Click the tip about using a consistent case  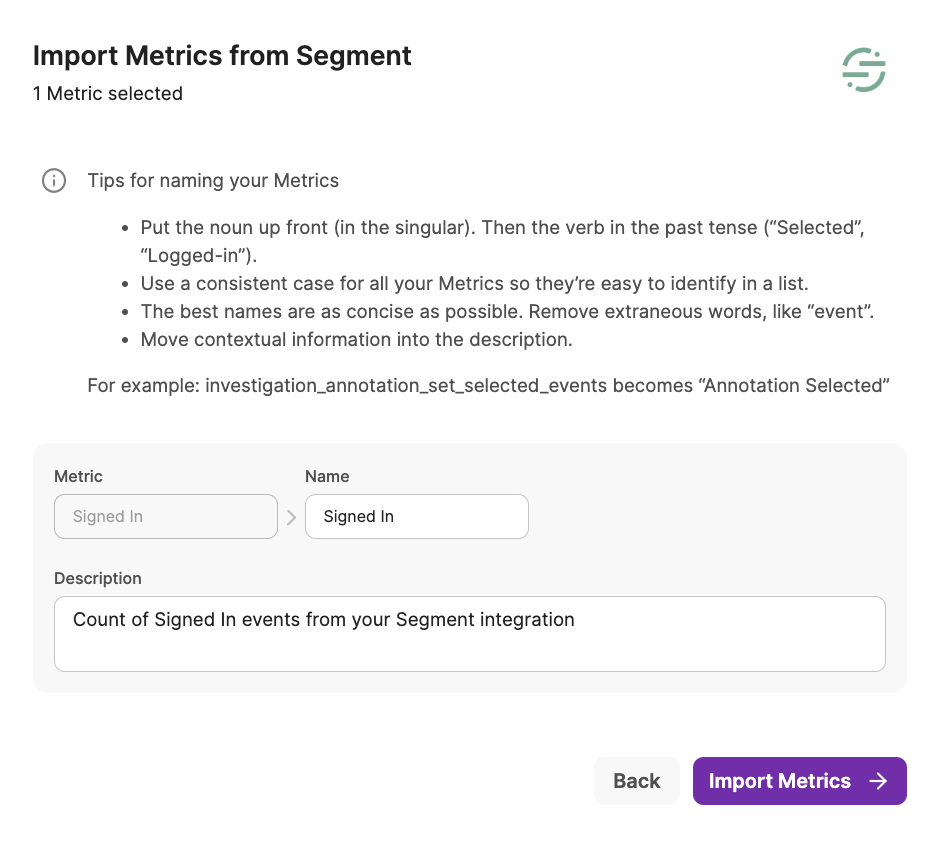[x=474, y=284]
